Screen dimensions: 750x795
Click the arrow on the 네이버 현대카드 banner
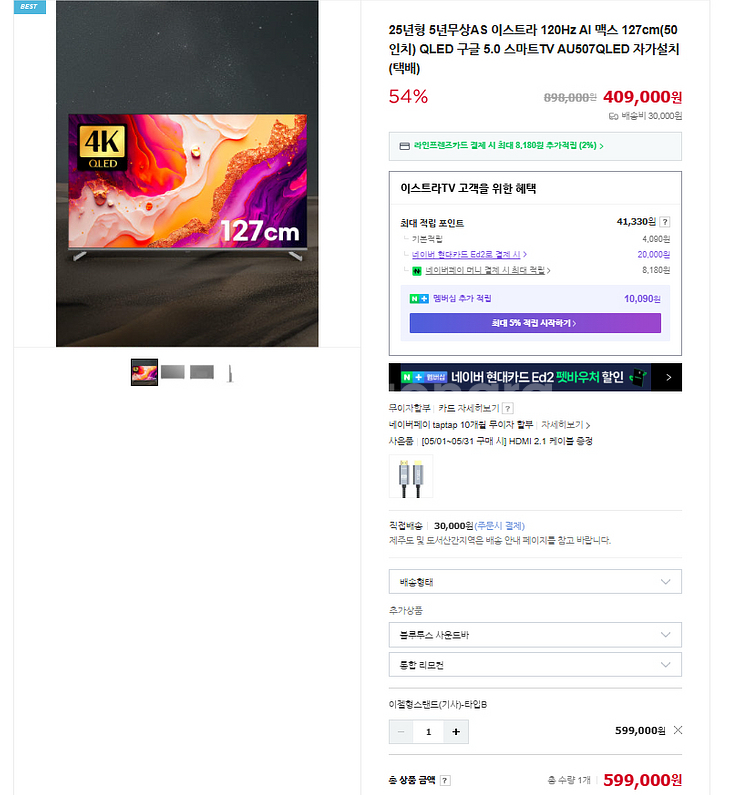pos(668,377)
